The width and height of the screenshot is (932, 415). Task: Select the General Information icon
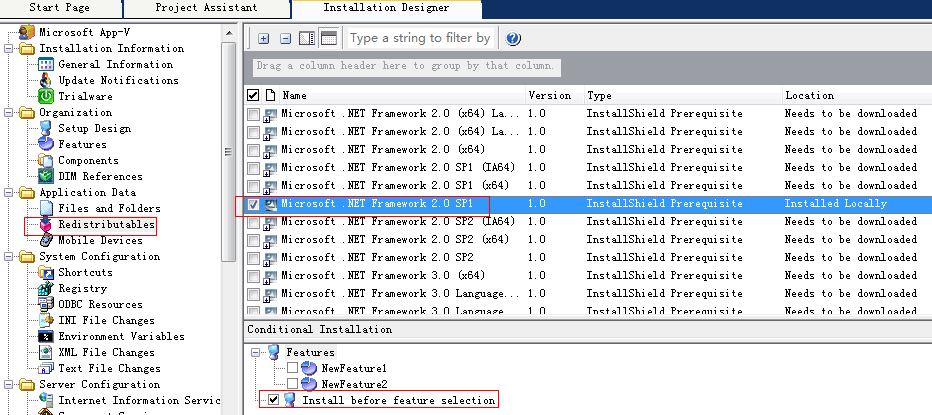[46, 64]
